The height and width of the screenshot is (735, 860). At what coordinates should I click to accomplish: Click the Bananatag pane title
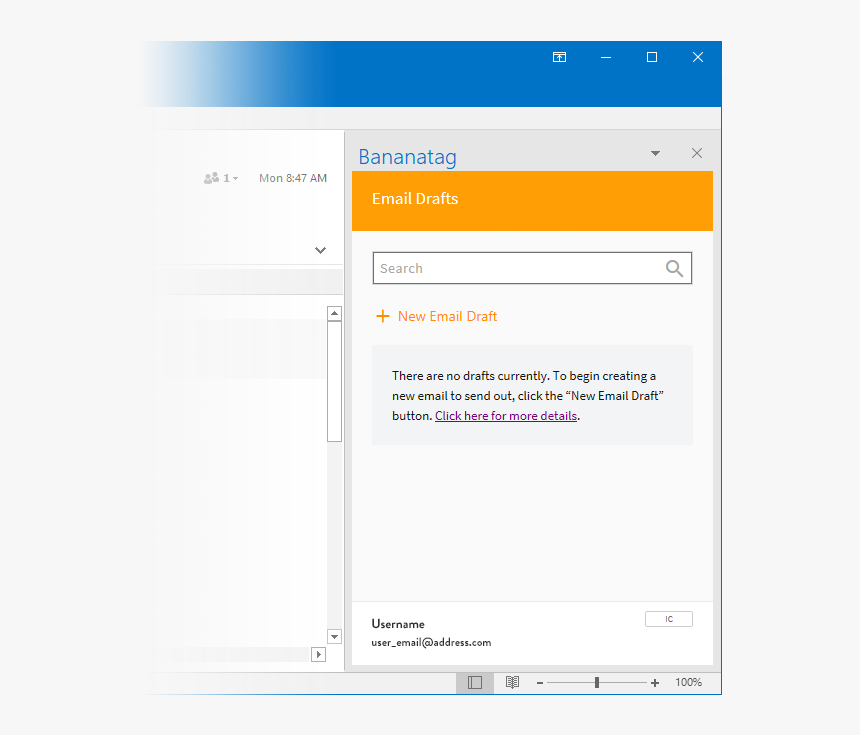(x=408, y=157)
